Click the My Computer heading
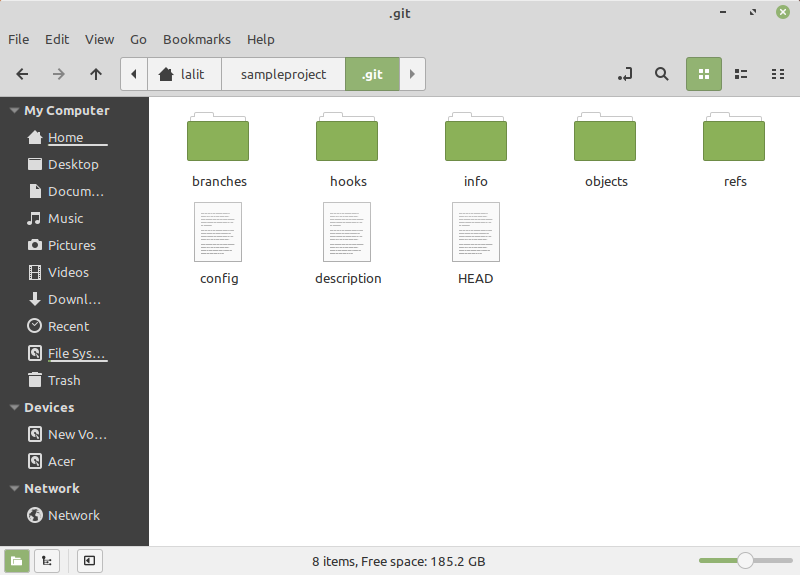The width and height of the screenshot is (800, 575). pos(67,110)
